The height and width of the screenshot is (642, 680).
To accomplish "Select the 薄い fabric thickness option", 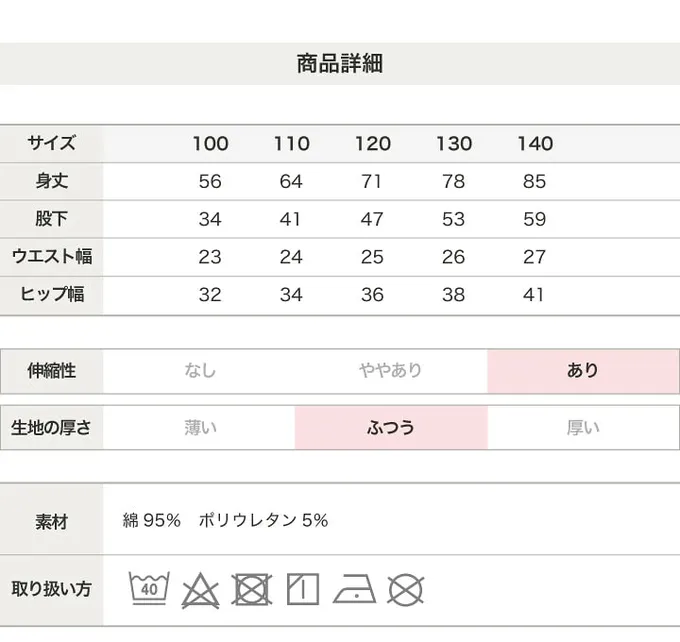I will 199,428.
